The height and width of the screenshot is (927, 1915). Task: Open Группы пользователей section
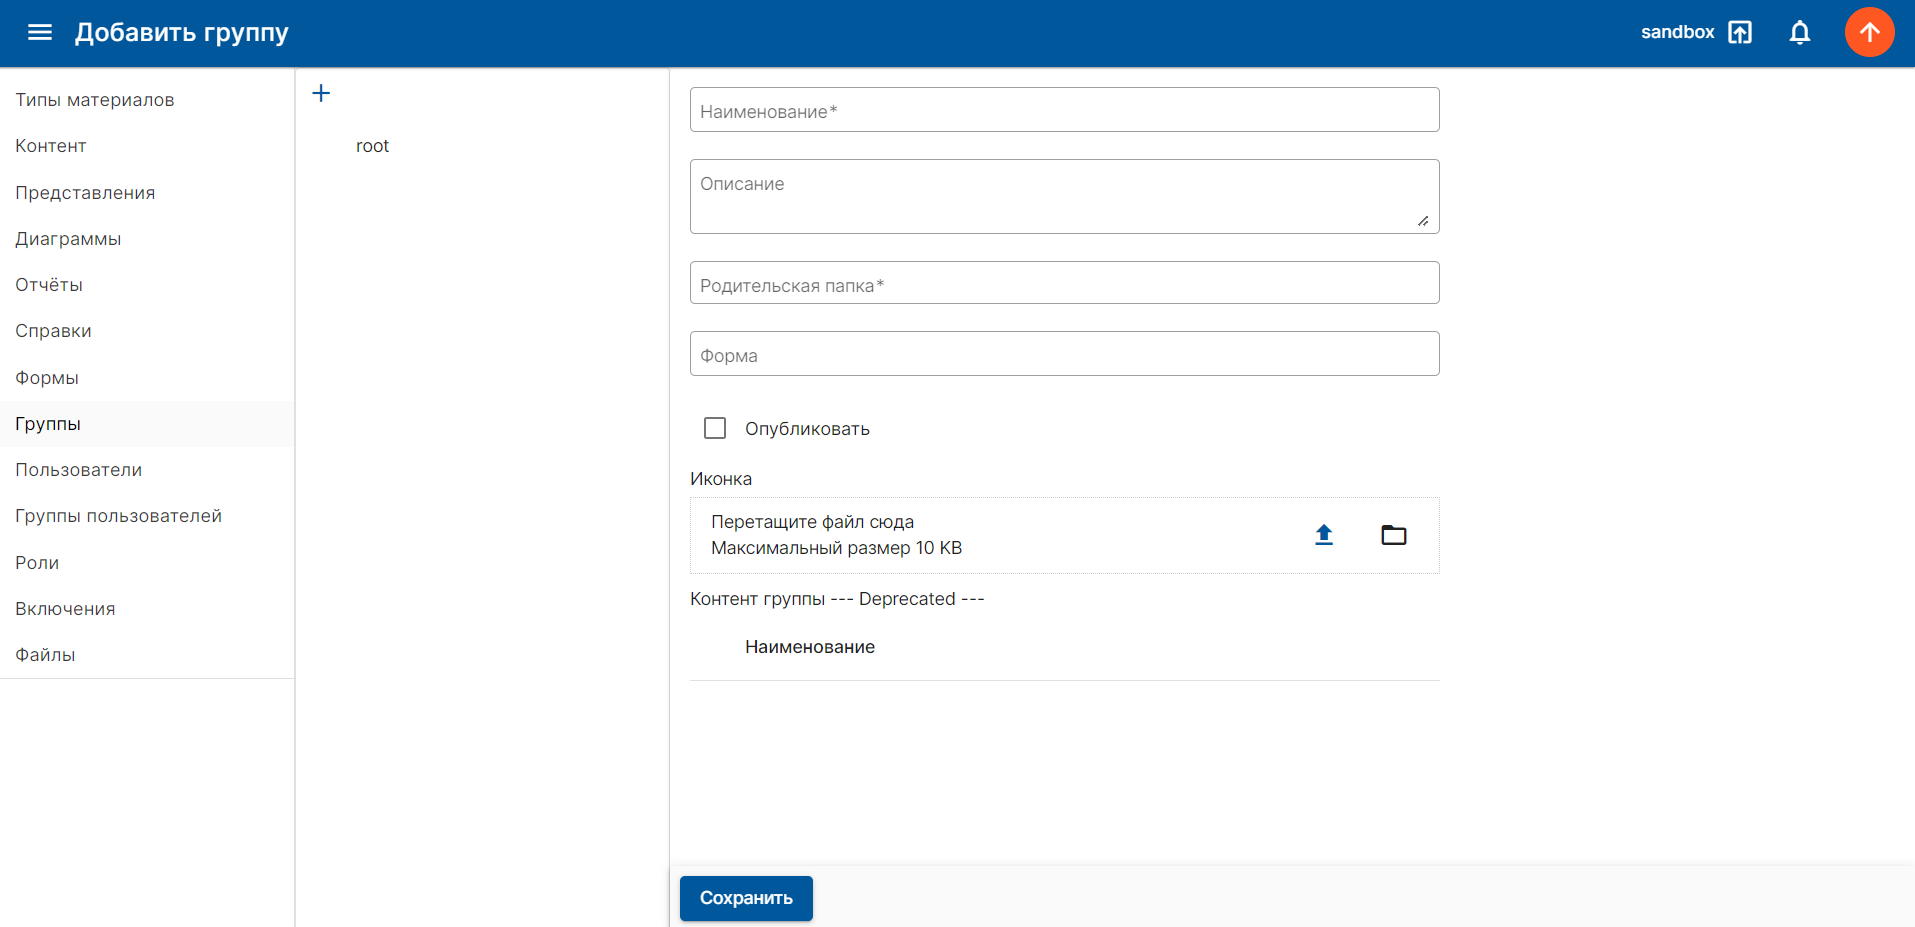click(147, 516)
